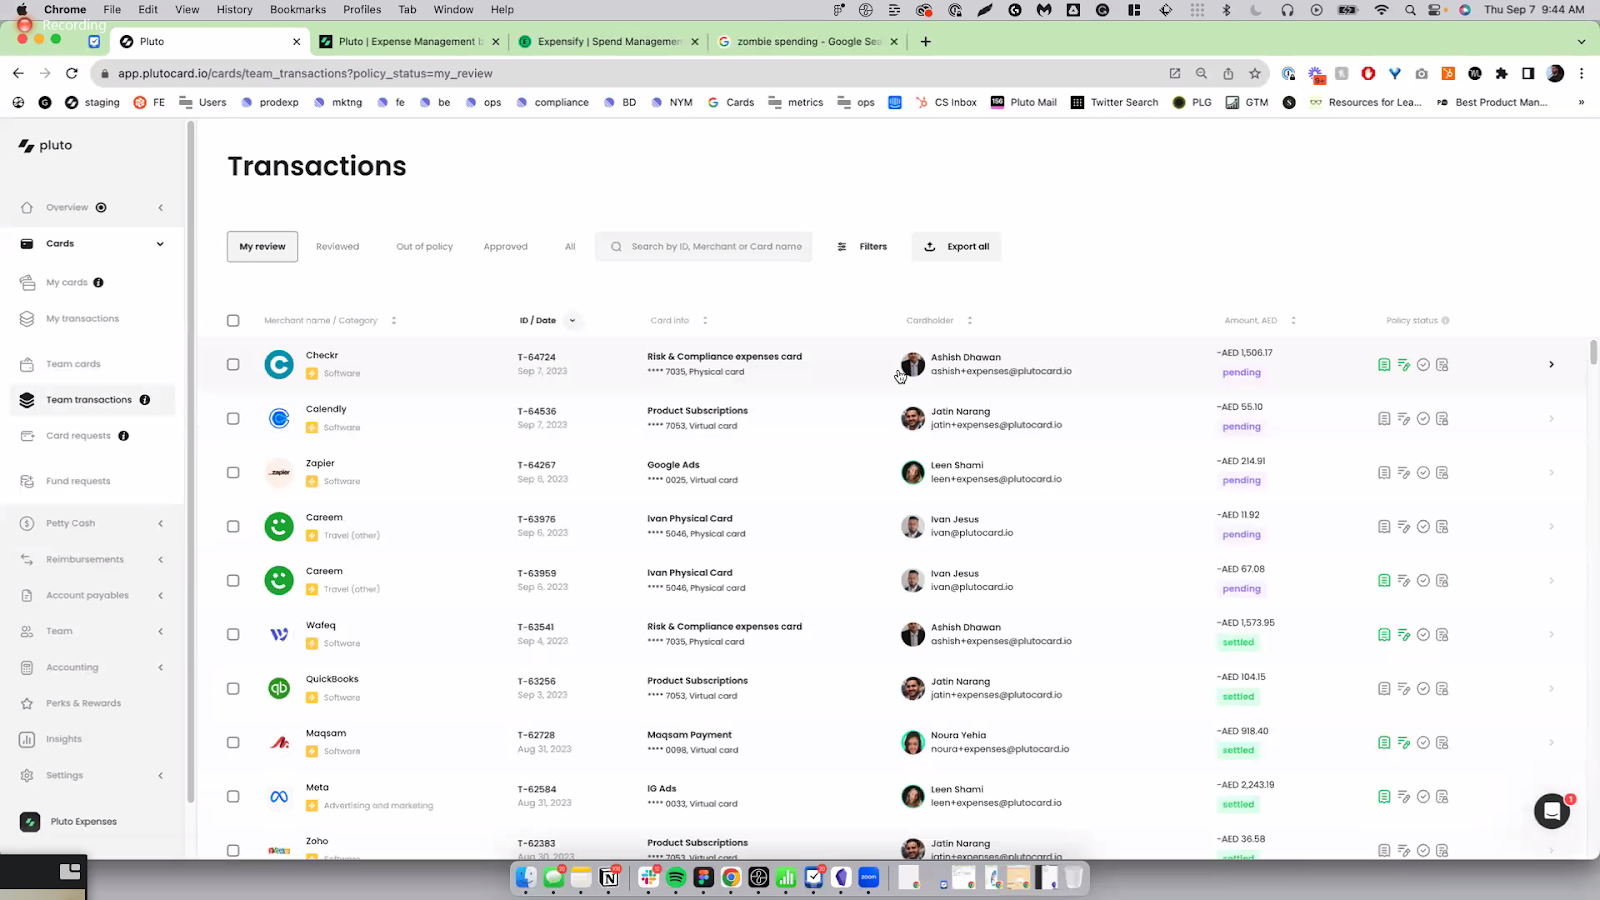
Task: Select the Careem T-63959 row checkbox
Action: [233, 581]
